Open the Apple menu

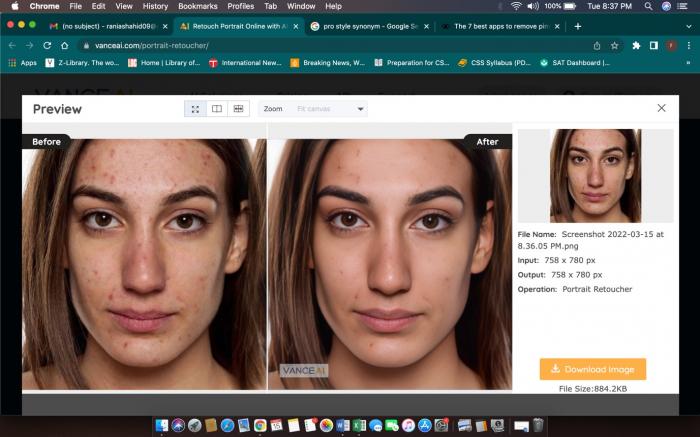[x=15, y=6]
